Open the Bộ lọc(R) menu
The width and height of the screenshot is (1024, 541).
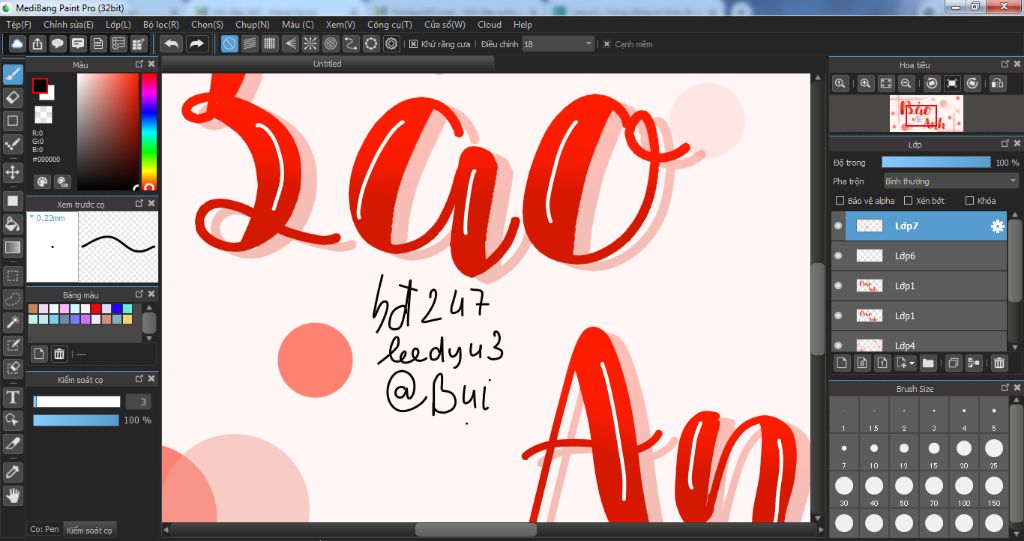click(x=161, y=25)
